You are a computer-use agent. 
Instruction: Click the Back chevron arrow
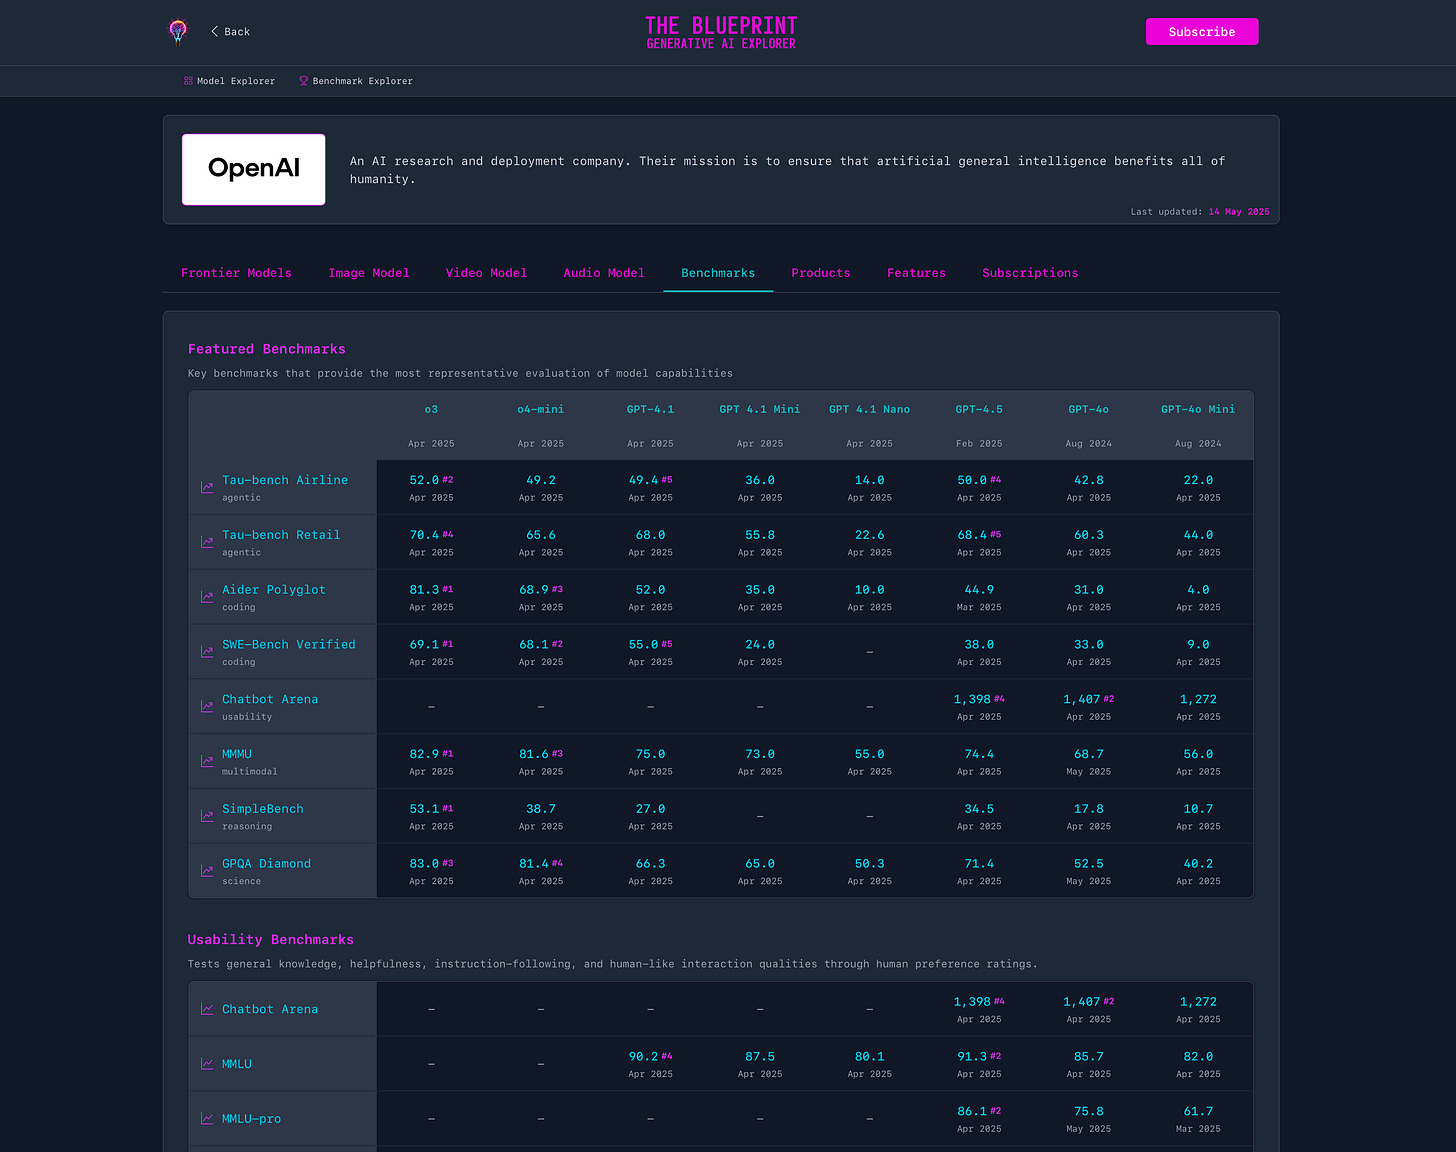click(214, 31)
